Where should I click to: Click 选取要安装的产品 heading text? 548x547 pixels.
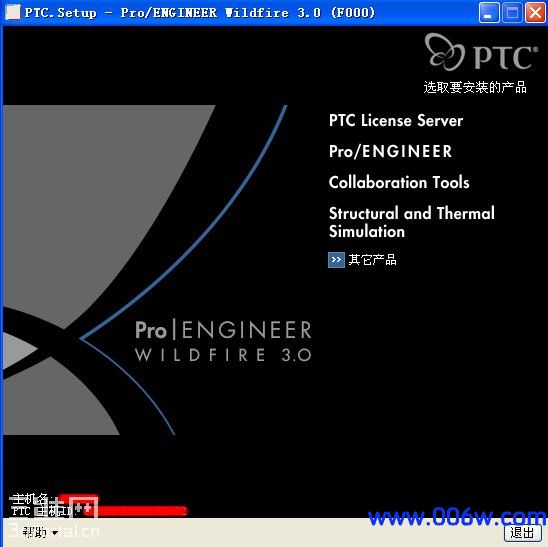(475, 87)
